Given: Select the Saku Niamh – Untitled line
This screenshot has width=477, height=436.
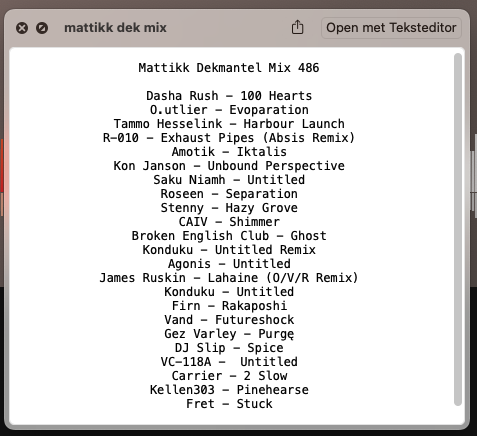Looking at the screenshot, I should [229, 180].
